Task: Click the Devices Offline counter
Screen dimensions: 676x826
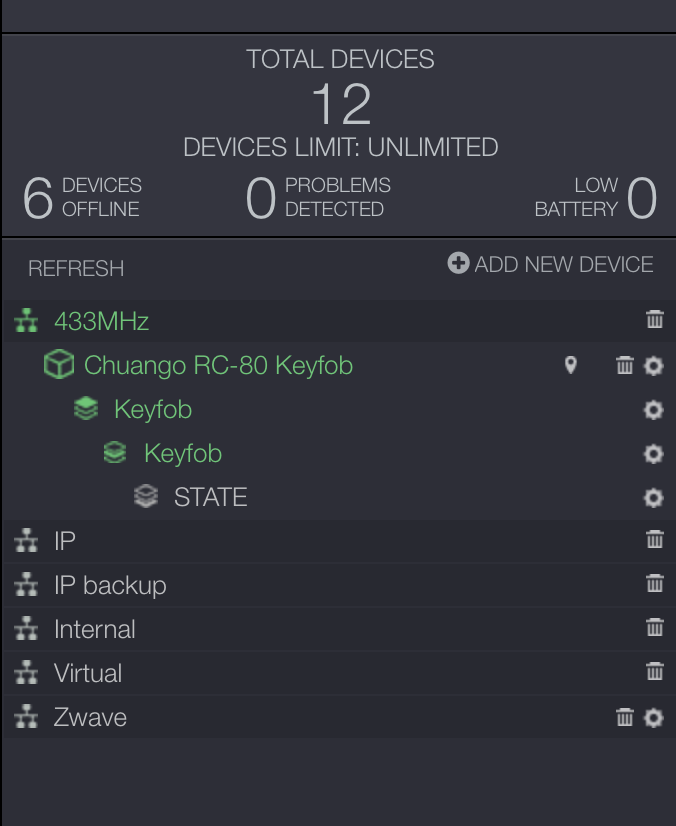Action: pos(83,197)
